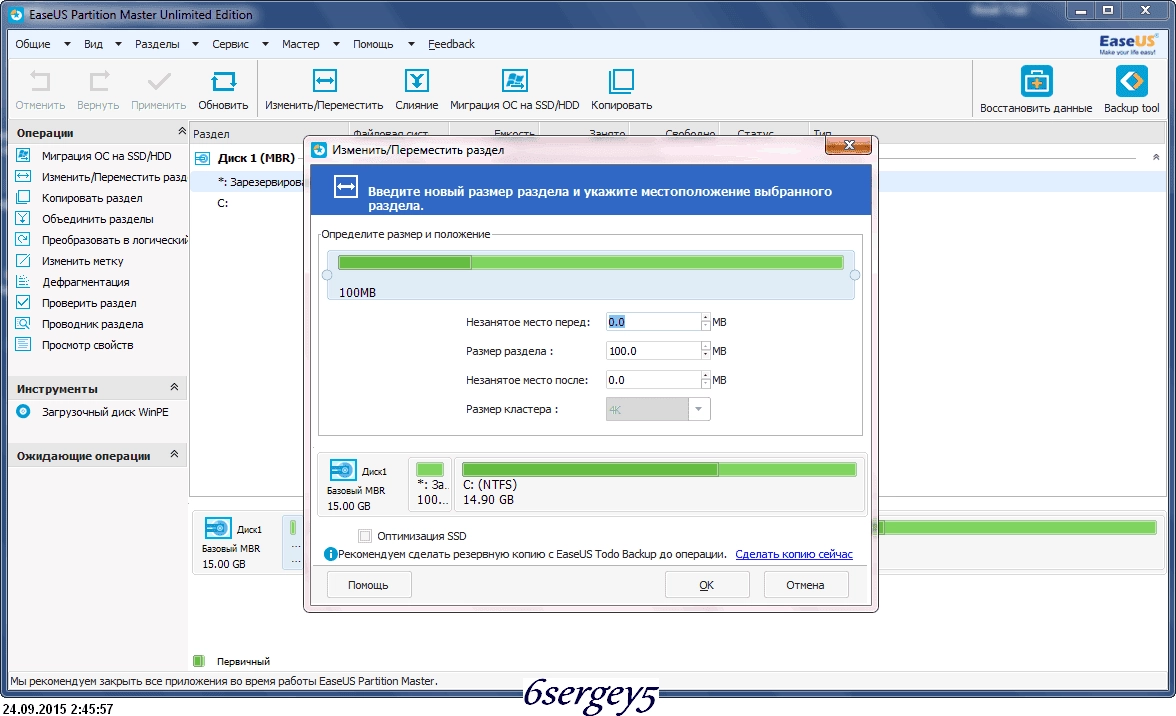Screen dimensions: 1176x716
Task: Click sidebar icon for Проводник раздела
Action: tap(23, 323)
